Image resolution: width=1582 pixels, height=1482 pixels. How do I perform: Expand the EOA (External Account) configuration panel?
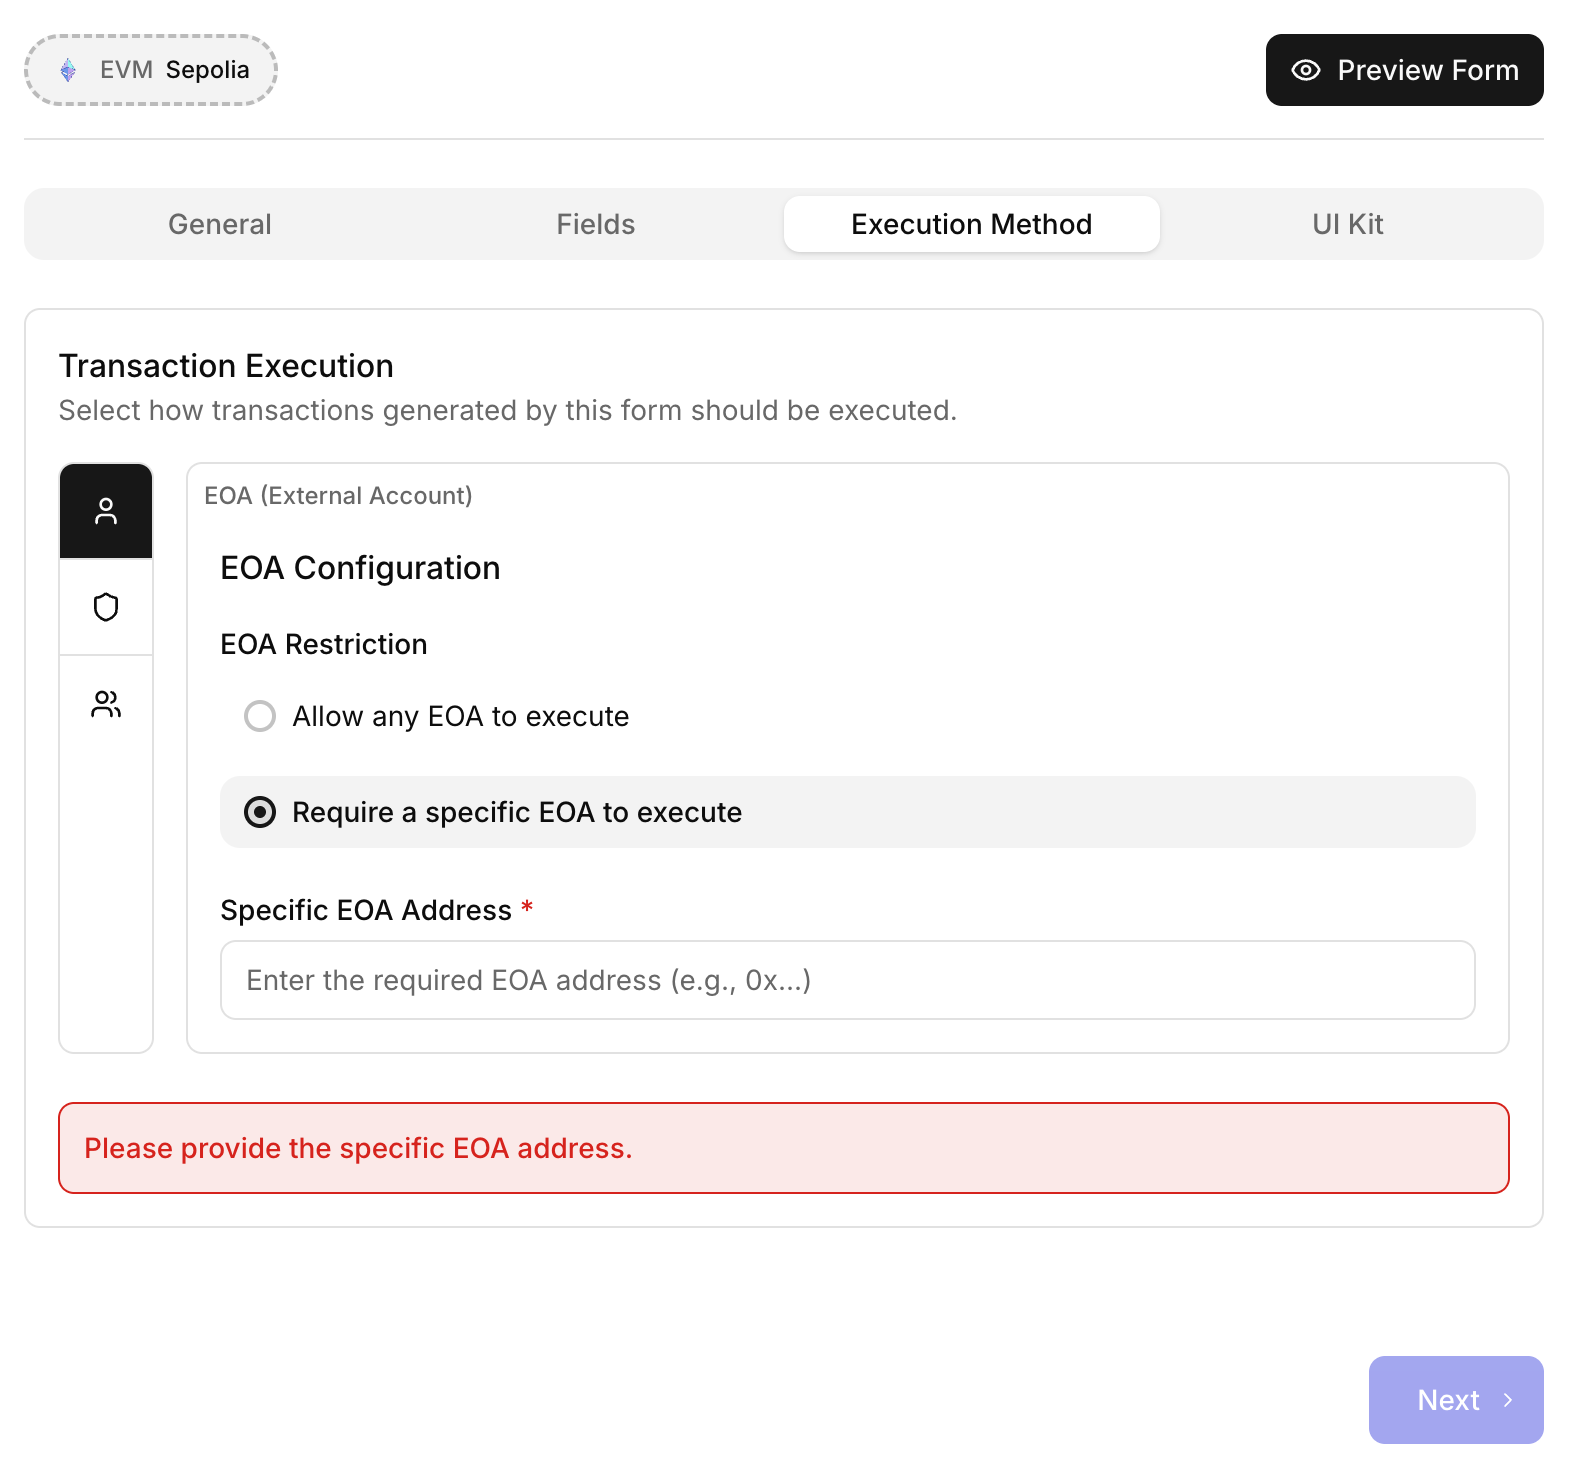coord(339,495)
